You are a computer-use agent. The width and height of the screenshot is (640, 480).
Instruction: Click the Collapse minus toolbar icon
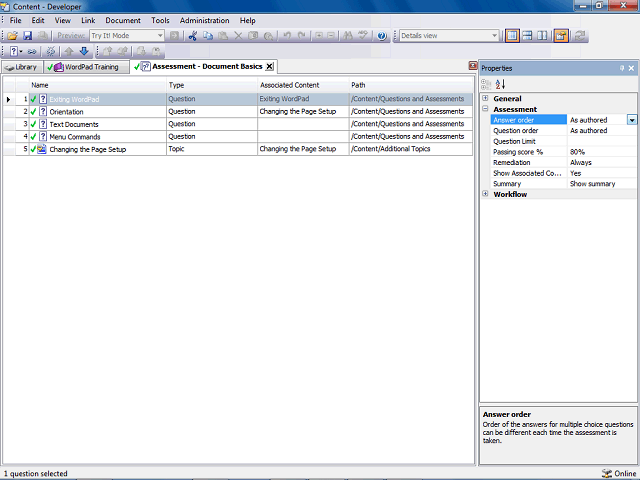click(x=331, y=36)
